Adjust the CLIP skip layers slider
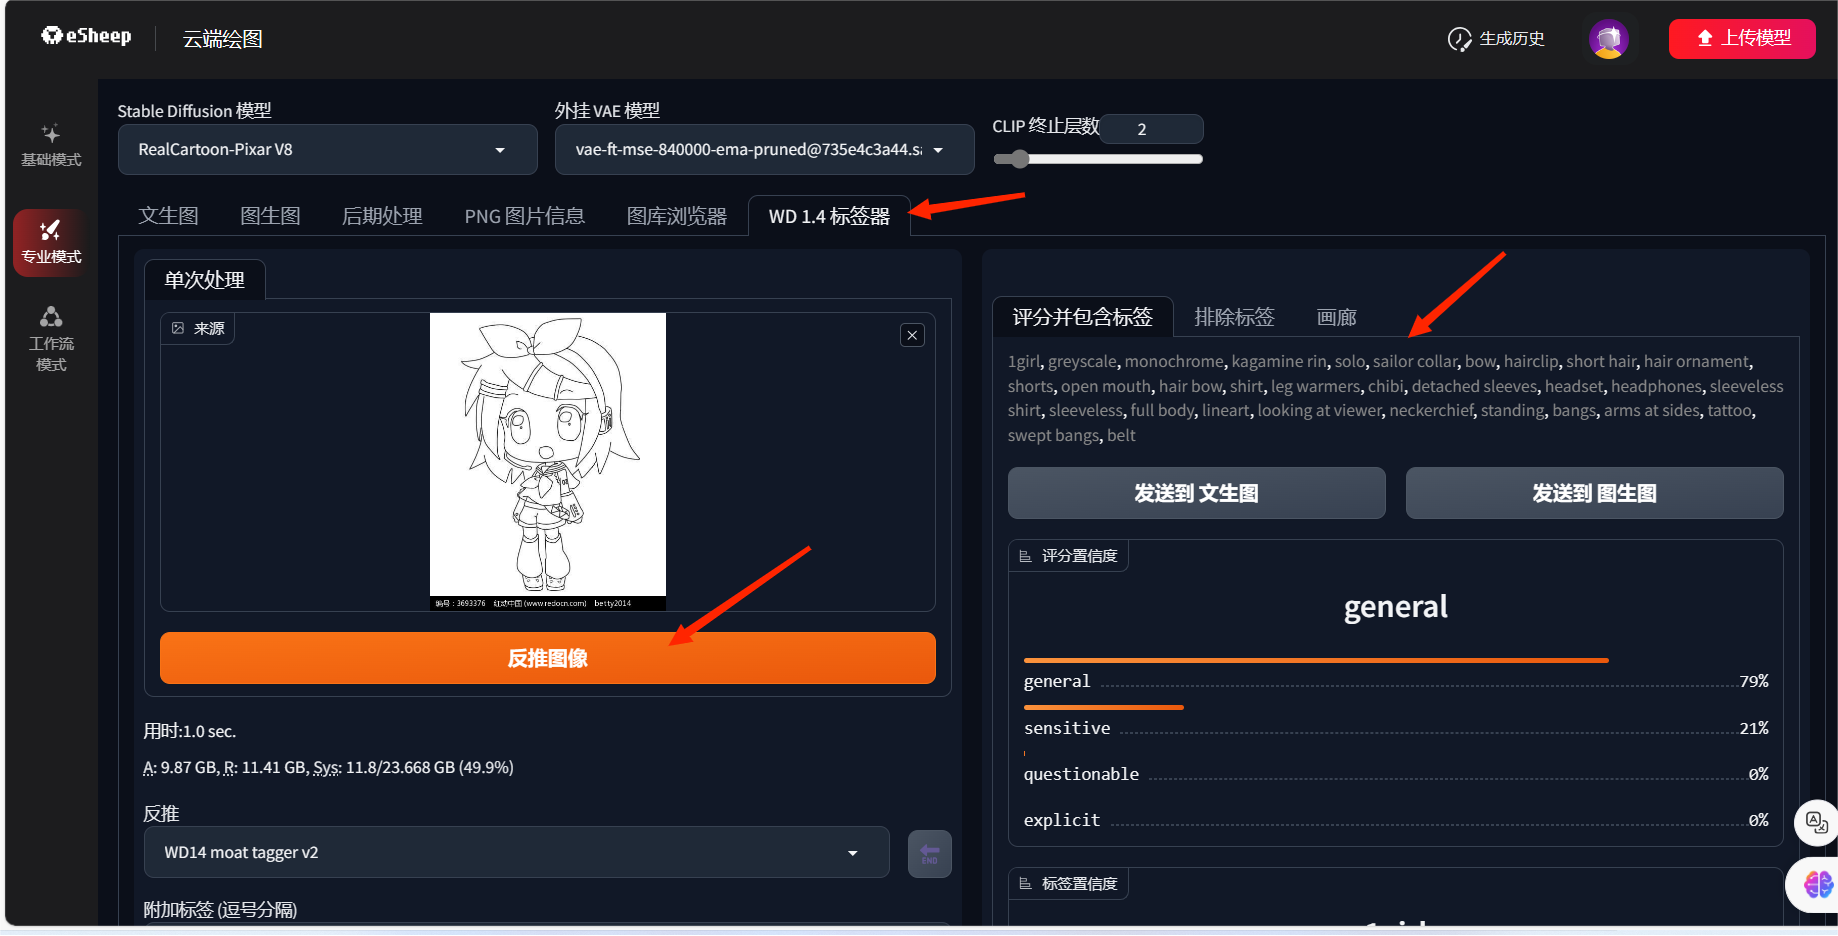 [1019, 159]
